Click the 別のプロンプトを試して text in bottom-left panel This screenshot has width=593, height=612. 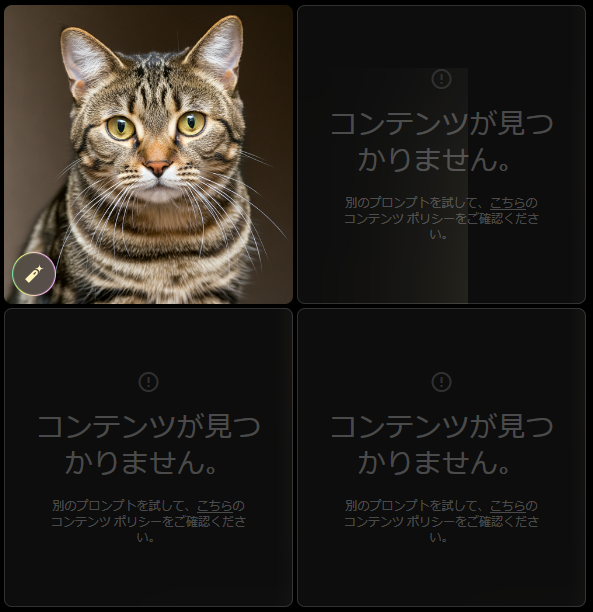click(121, 506)
